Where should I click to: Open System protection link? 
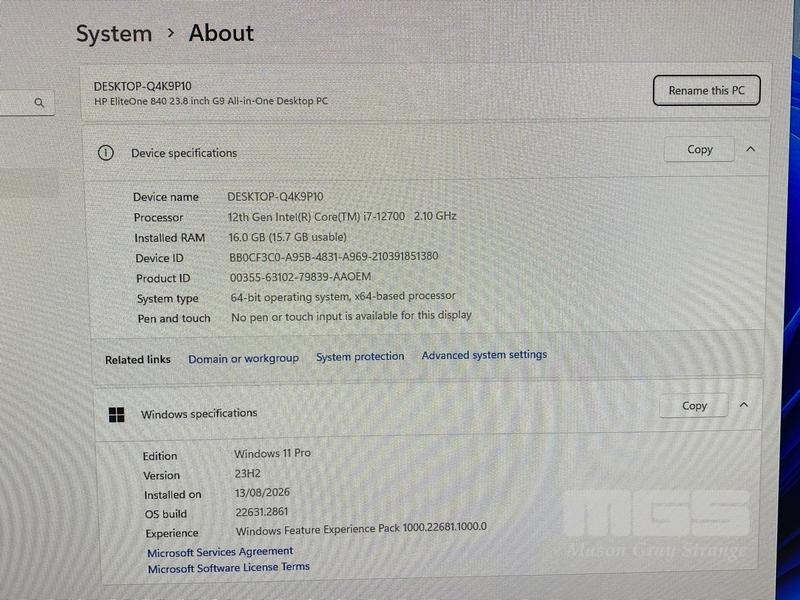click(x=360, y=357)
